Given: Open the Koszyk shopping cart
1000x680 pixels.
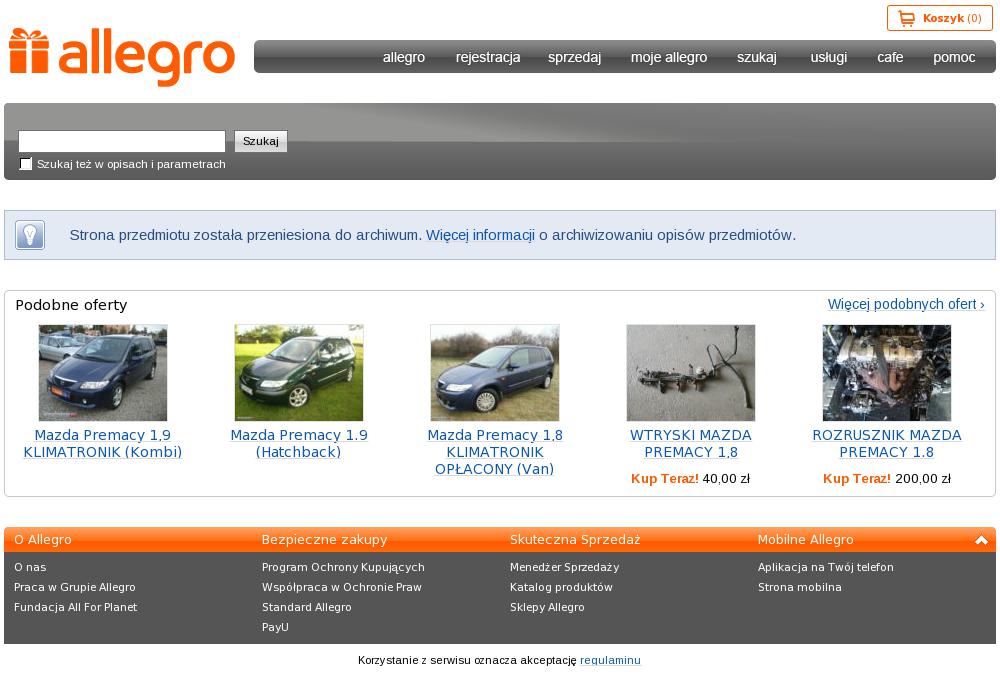Looking at the screenshot, I should point(939,18).
